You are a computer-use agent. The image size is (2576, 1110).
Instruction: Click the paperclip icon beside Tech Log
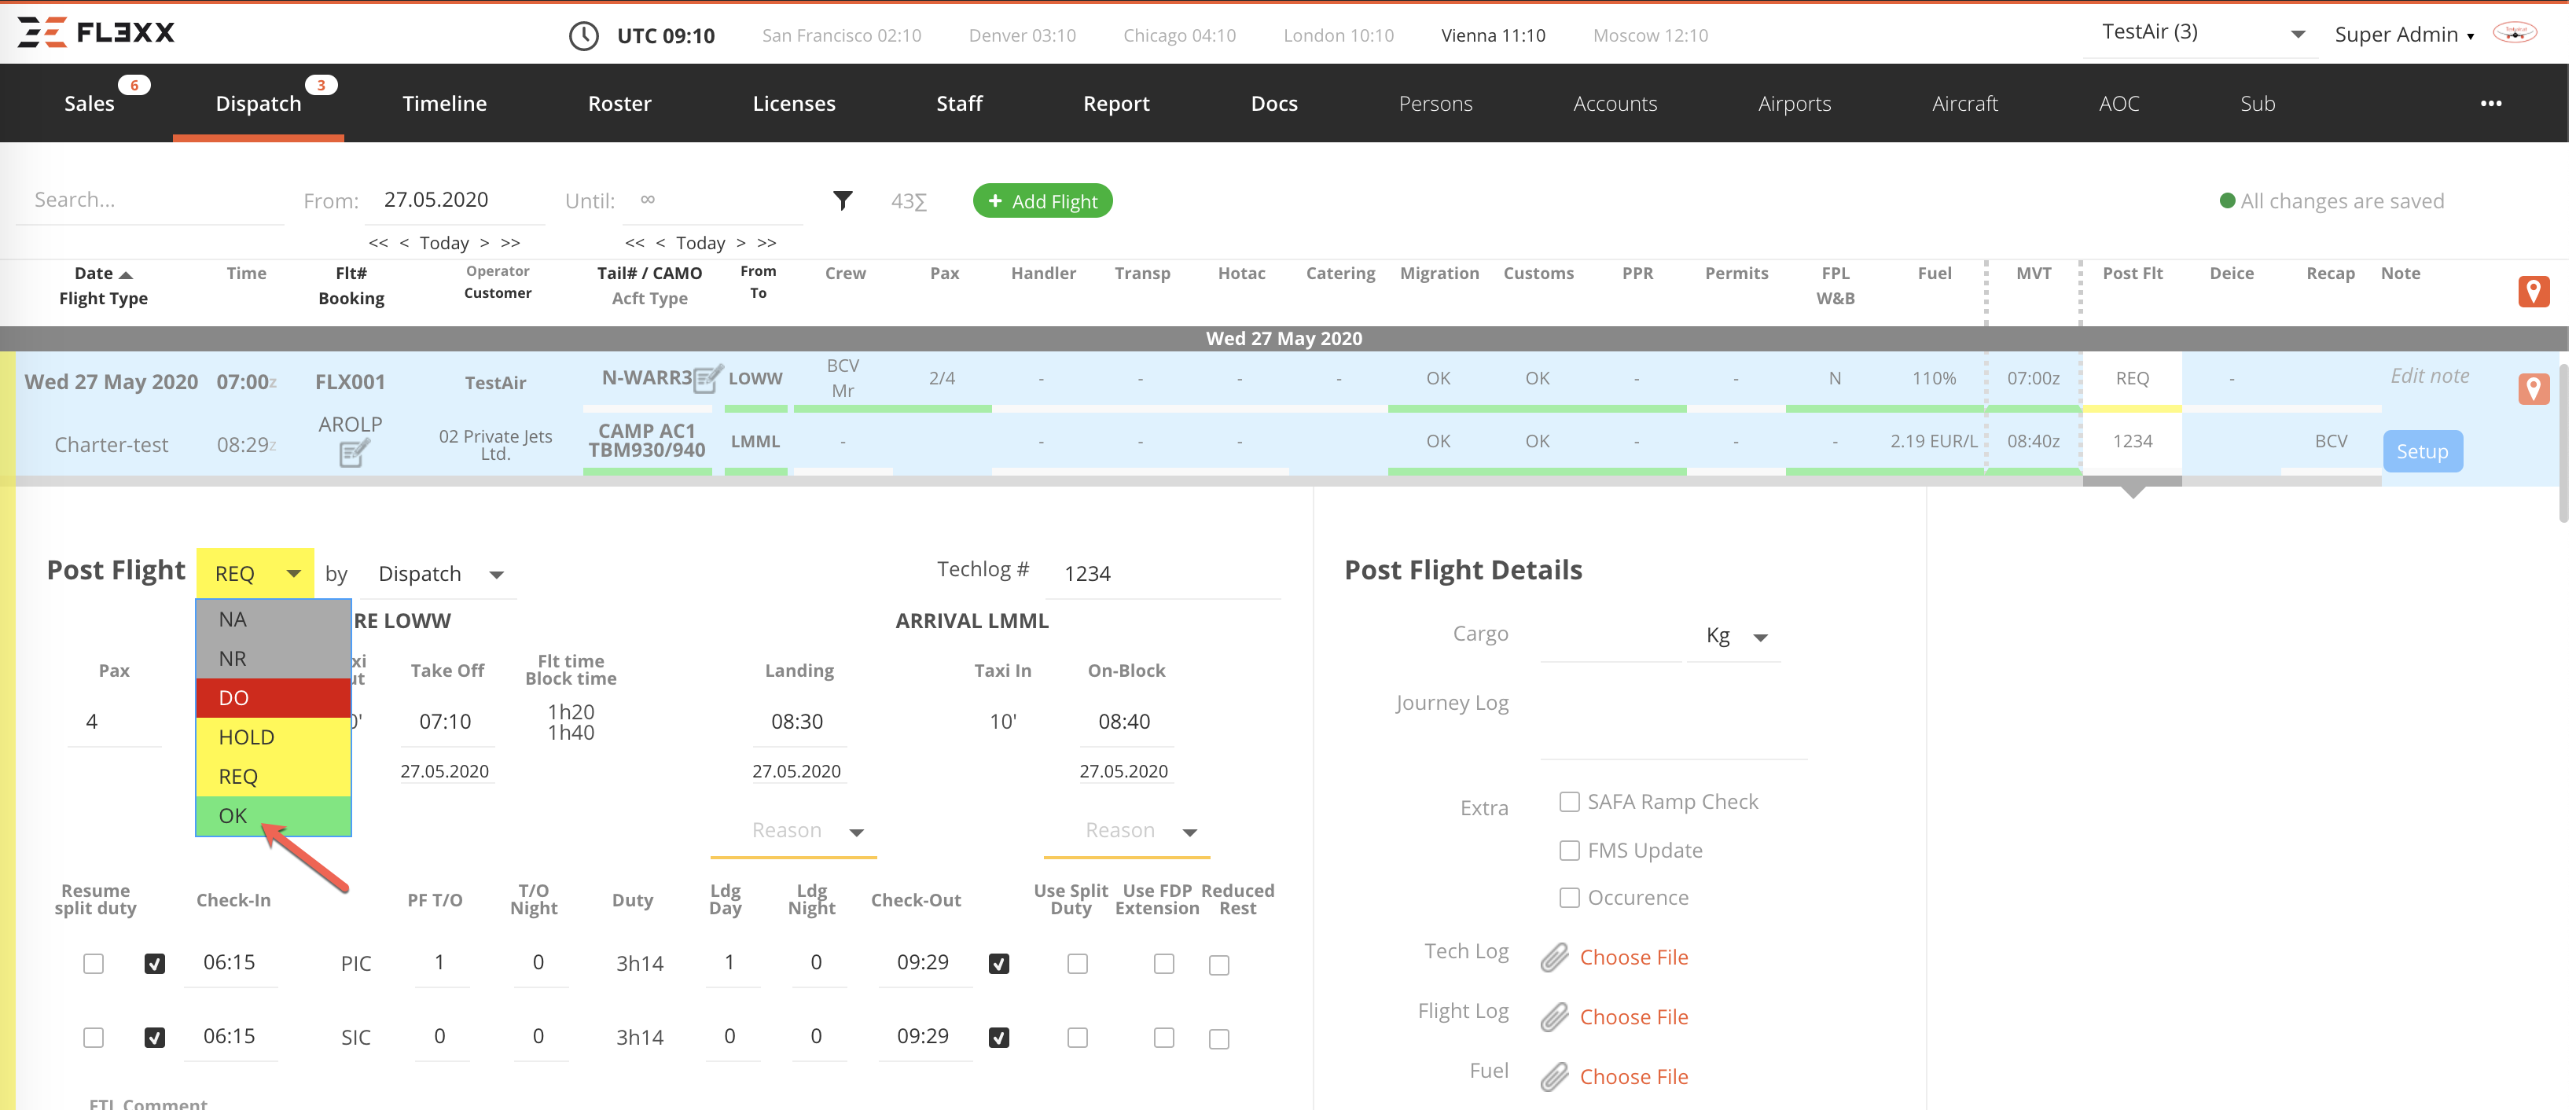1556,957
